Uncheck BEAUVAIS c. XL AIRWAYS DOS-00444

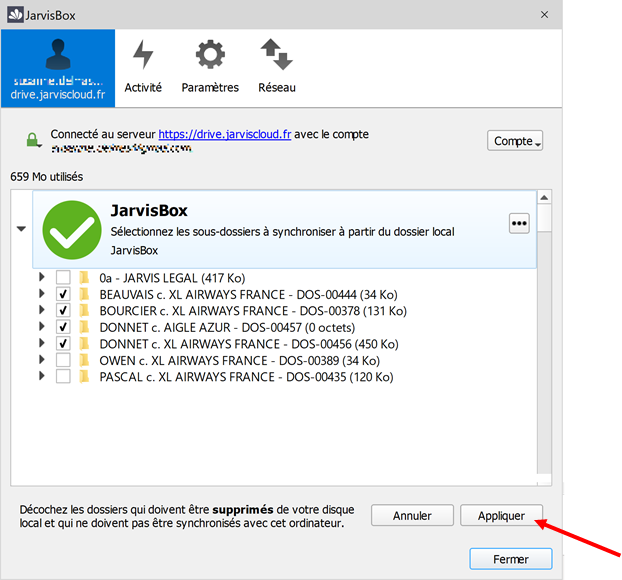[x=63, y=294]
